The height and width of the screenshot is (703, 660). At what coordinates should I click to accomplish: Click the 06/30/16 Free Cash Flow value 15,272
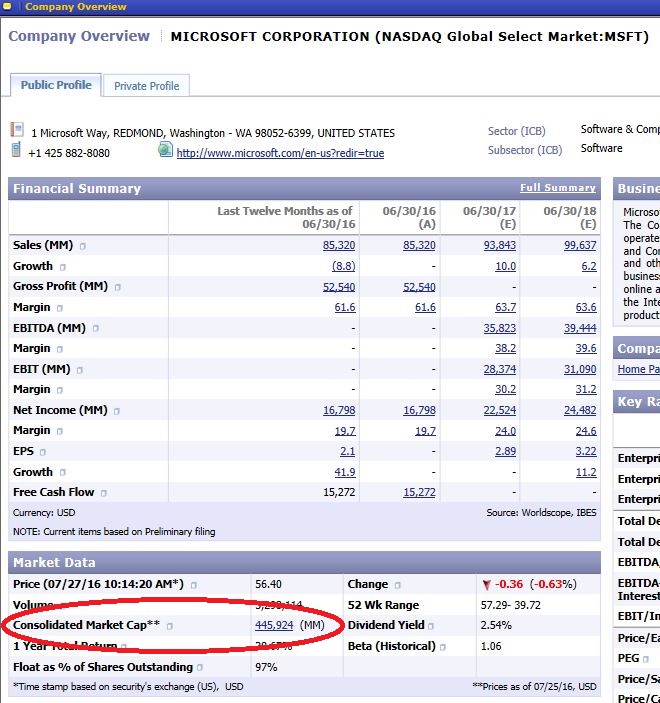419,492
